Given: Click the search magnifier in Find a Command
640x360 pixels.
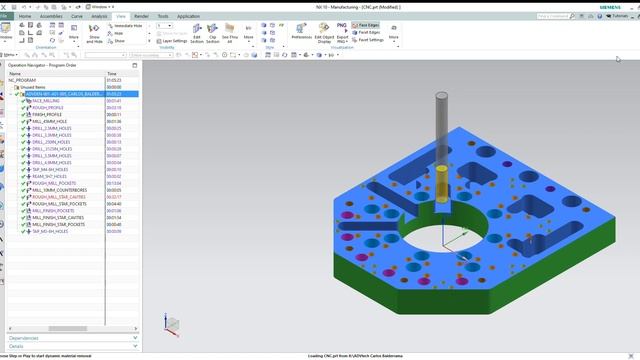Looking at the screenshot, I should click(x=572, y=16).
